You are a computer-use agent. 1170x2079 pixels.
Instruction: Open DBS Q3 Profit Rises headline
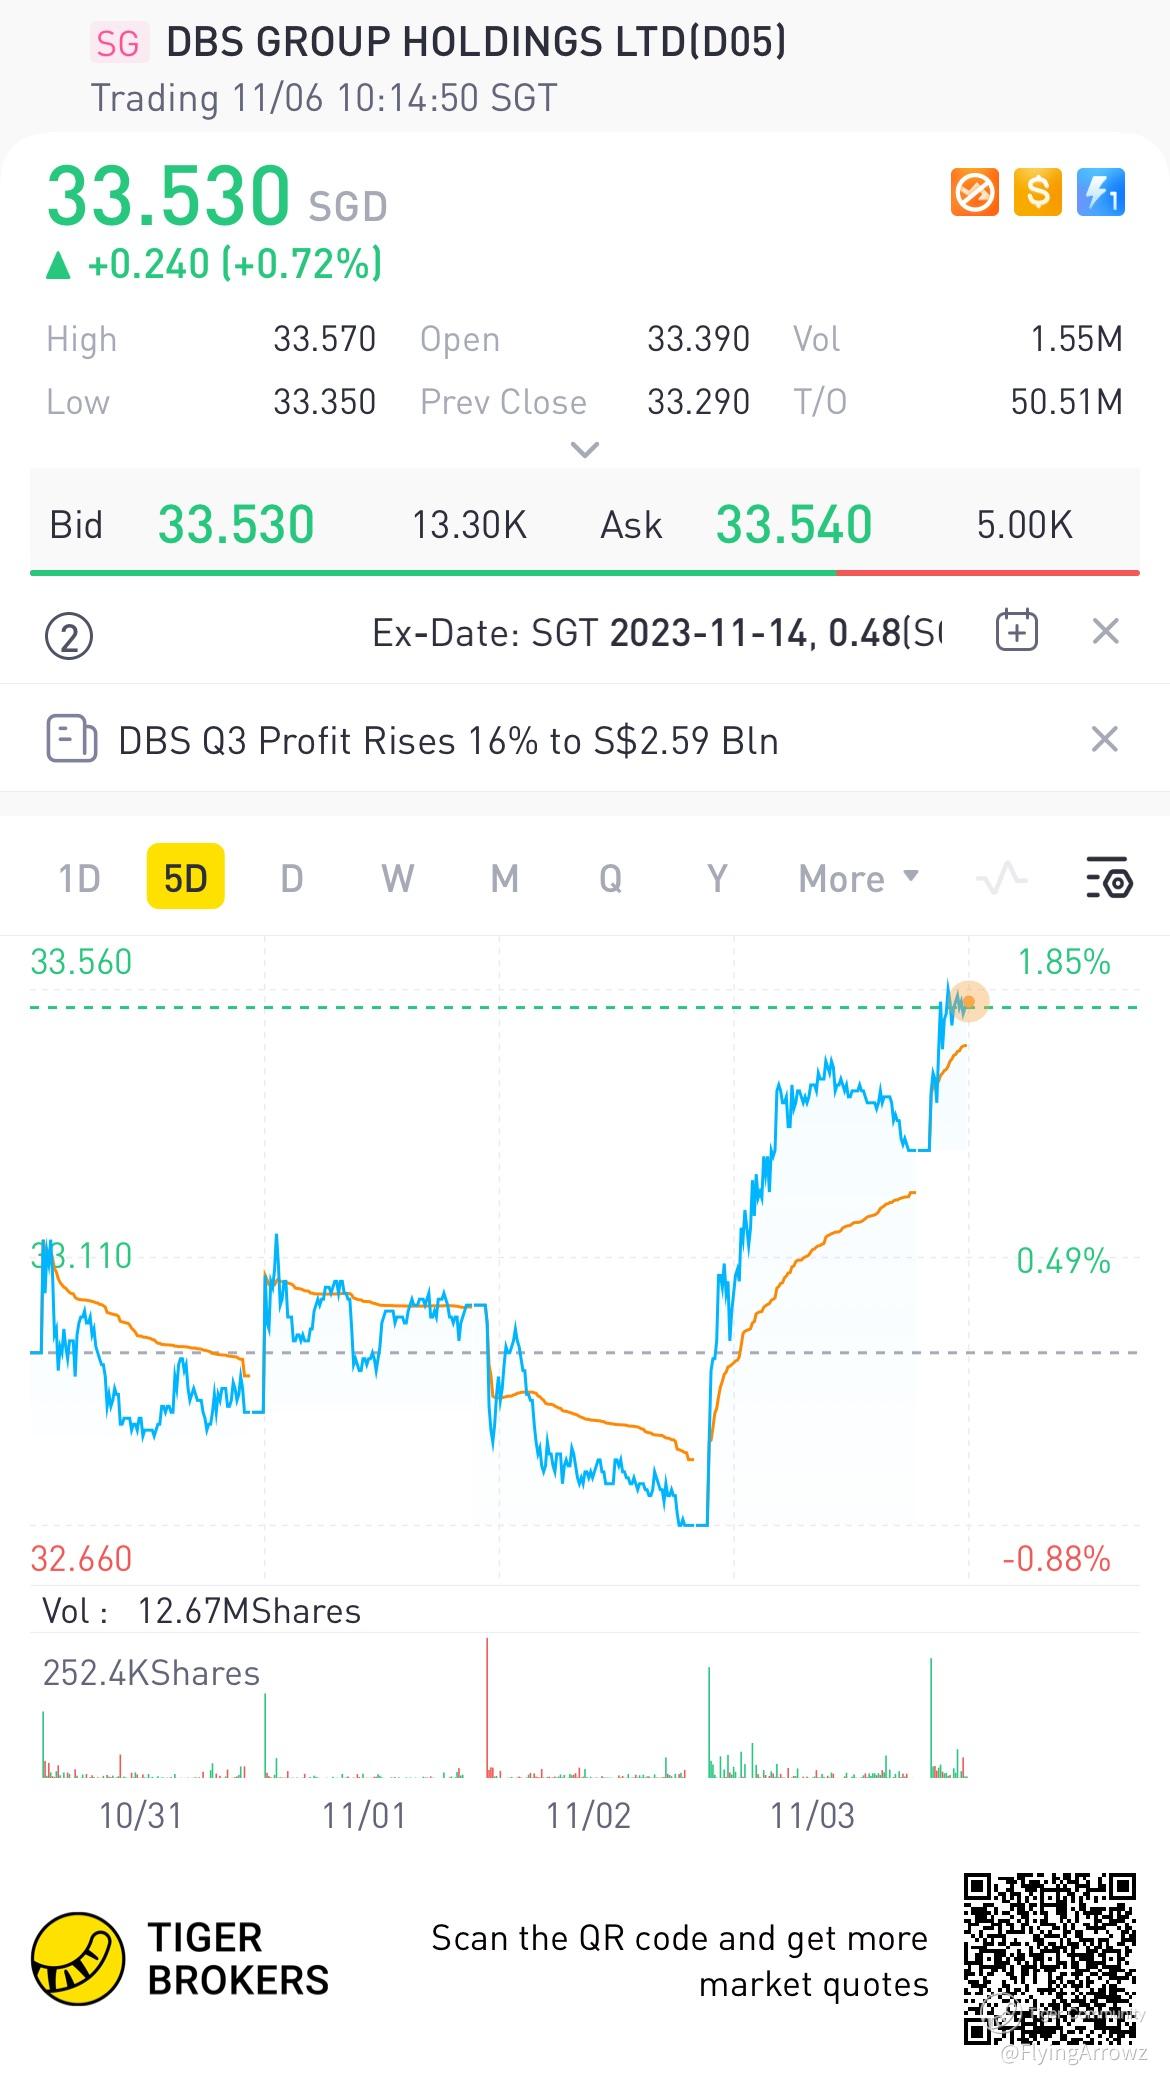pos(448,741)
